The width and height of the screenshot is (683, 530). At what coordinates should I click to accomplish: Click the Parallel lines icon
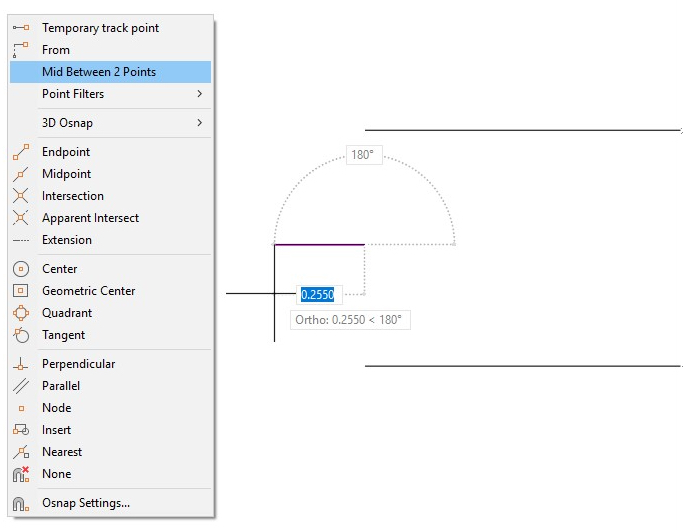[21, 386]
